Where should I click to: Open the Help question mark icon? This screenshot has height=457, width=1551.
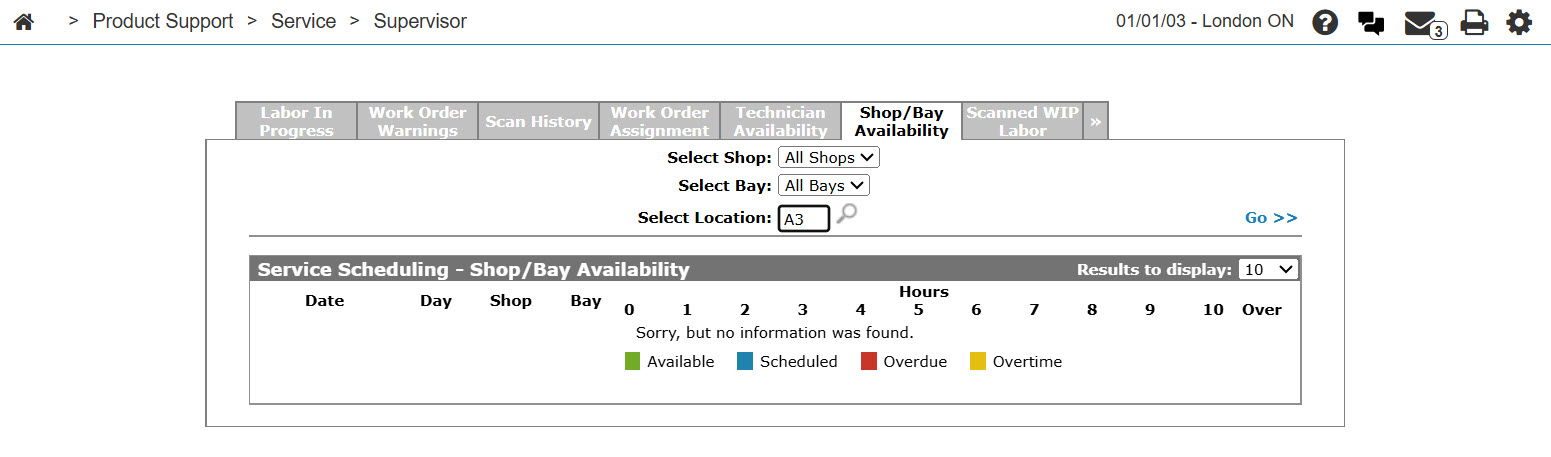(1325, 22)
